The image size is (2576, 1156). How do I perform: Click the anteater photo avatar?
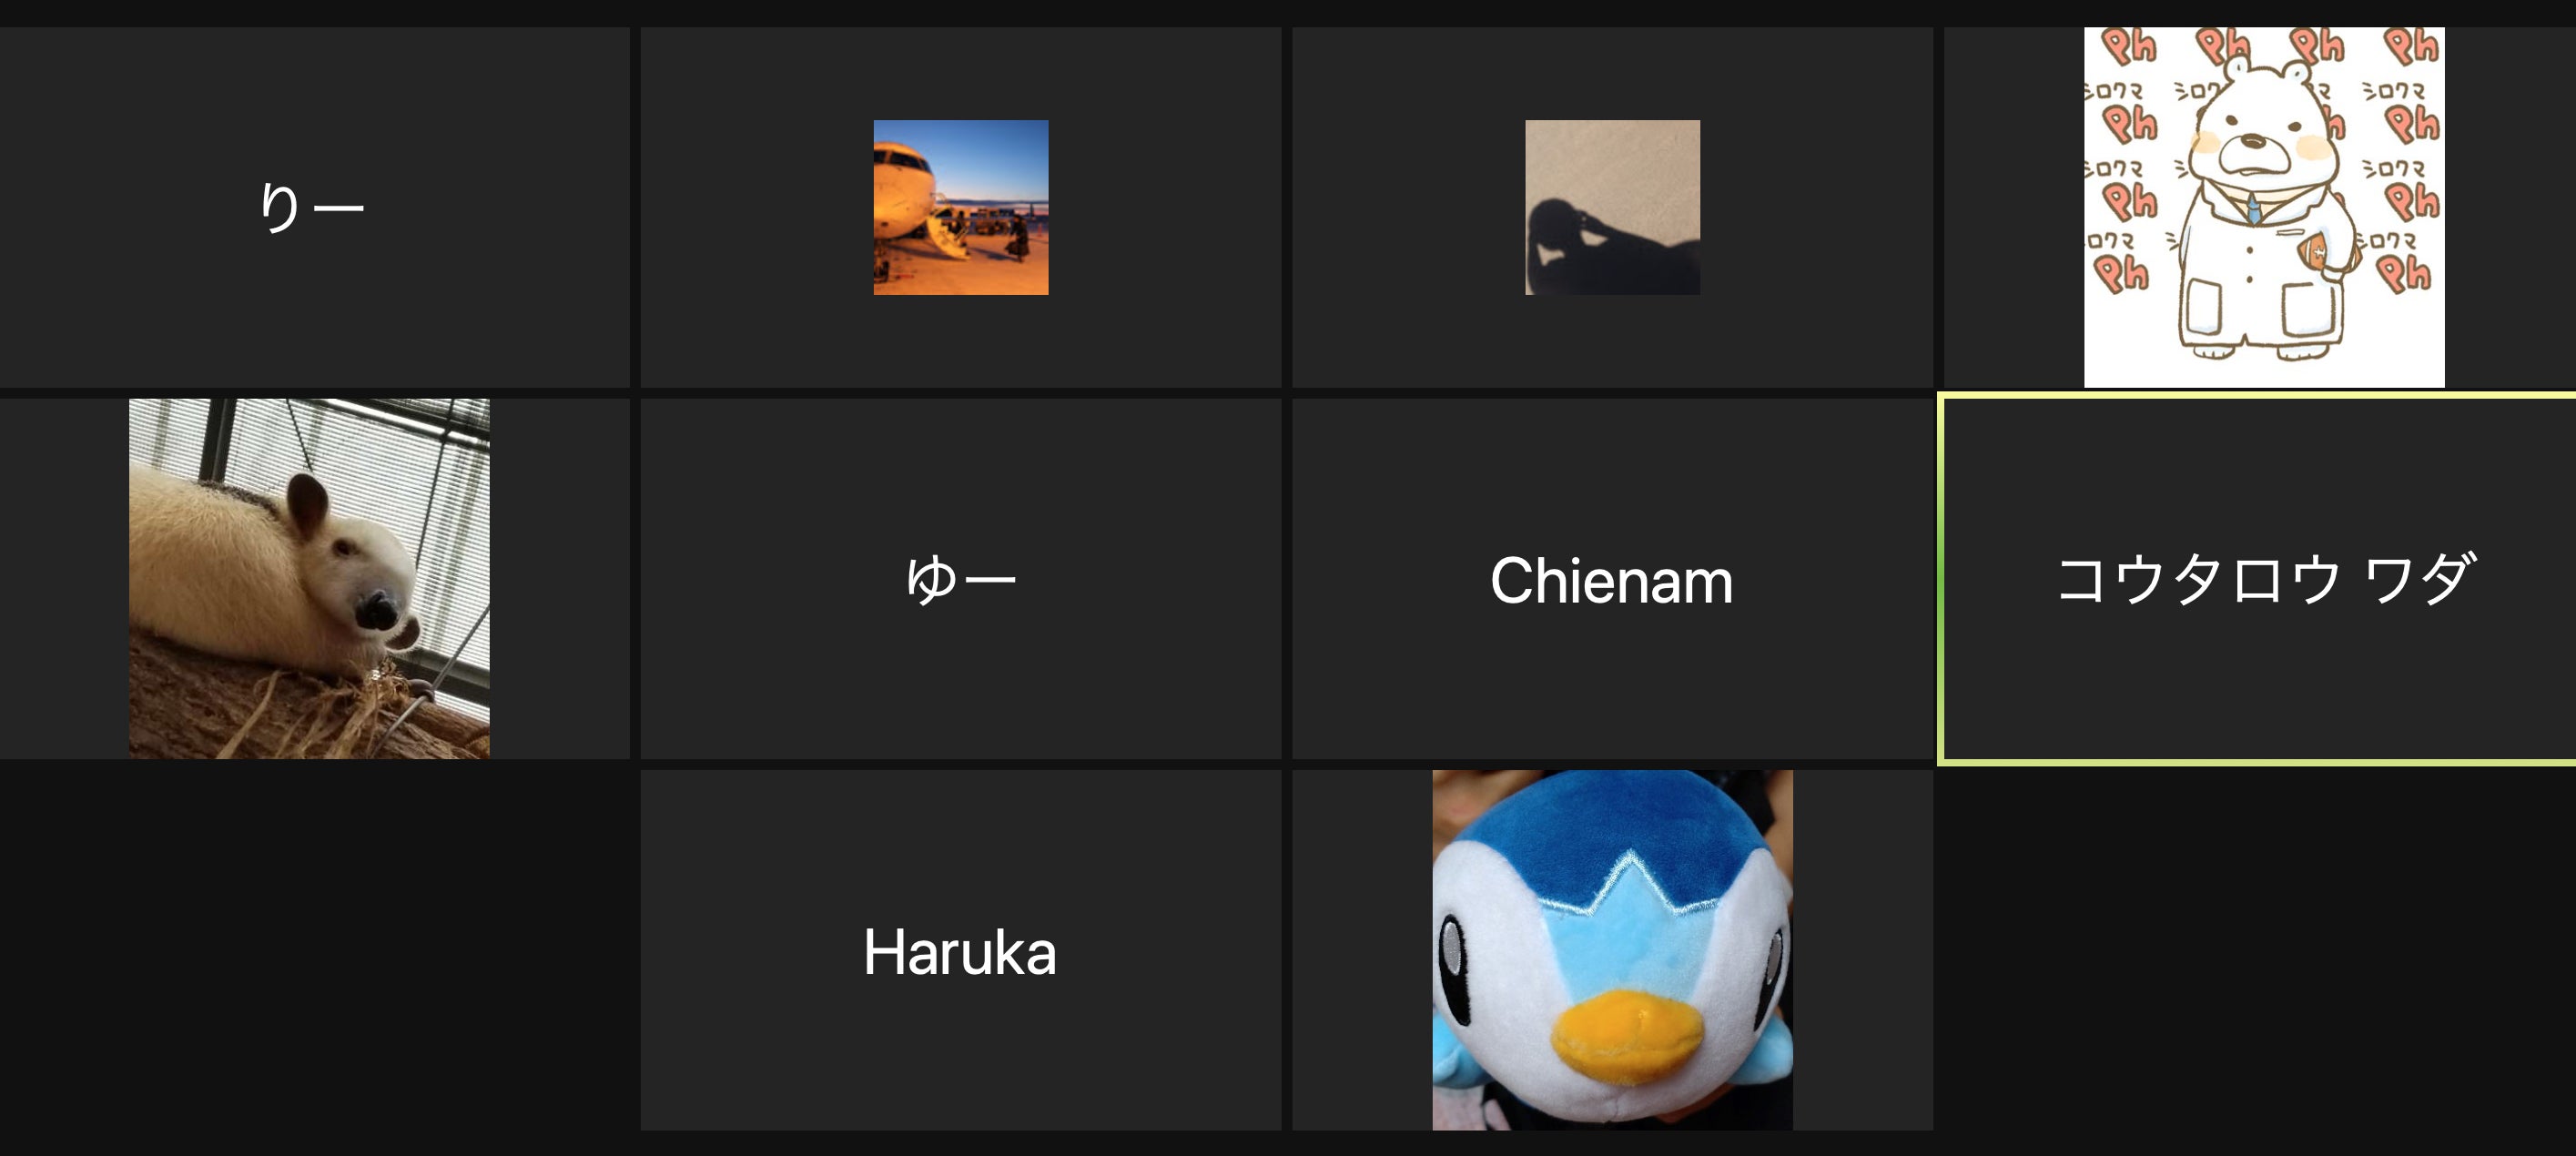tap(309, 578)
